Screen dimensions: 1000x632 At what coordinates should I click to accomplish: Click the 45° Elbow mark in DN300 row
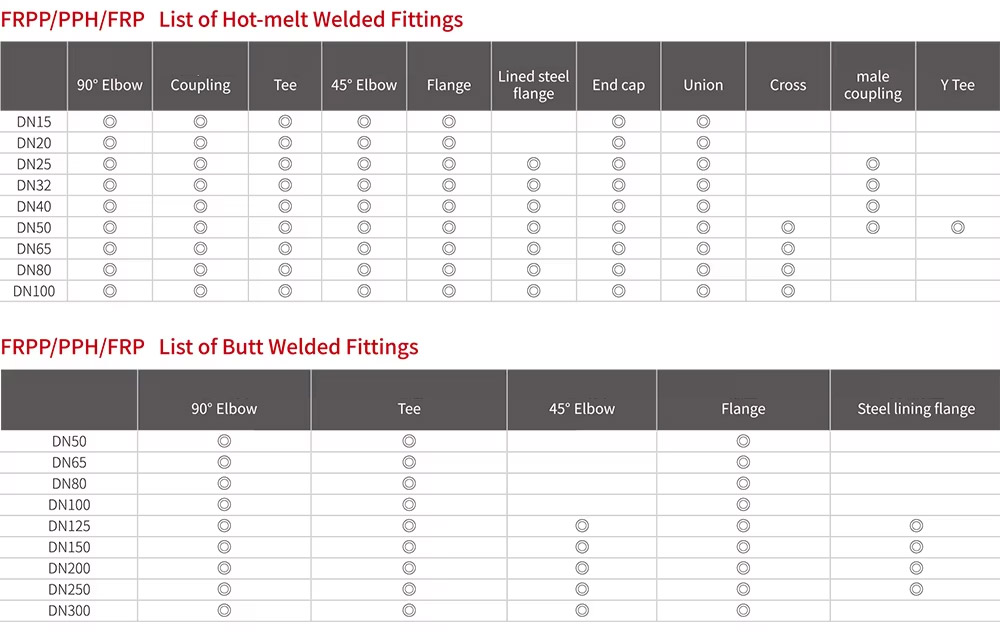click(x=582, y=610)
